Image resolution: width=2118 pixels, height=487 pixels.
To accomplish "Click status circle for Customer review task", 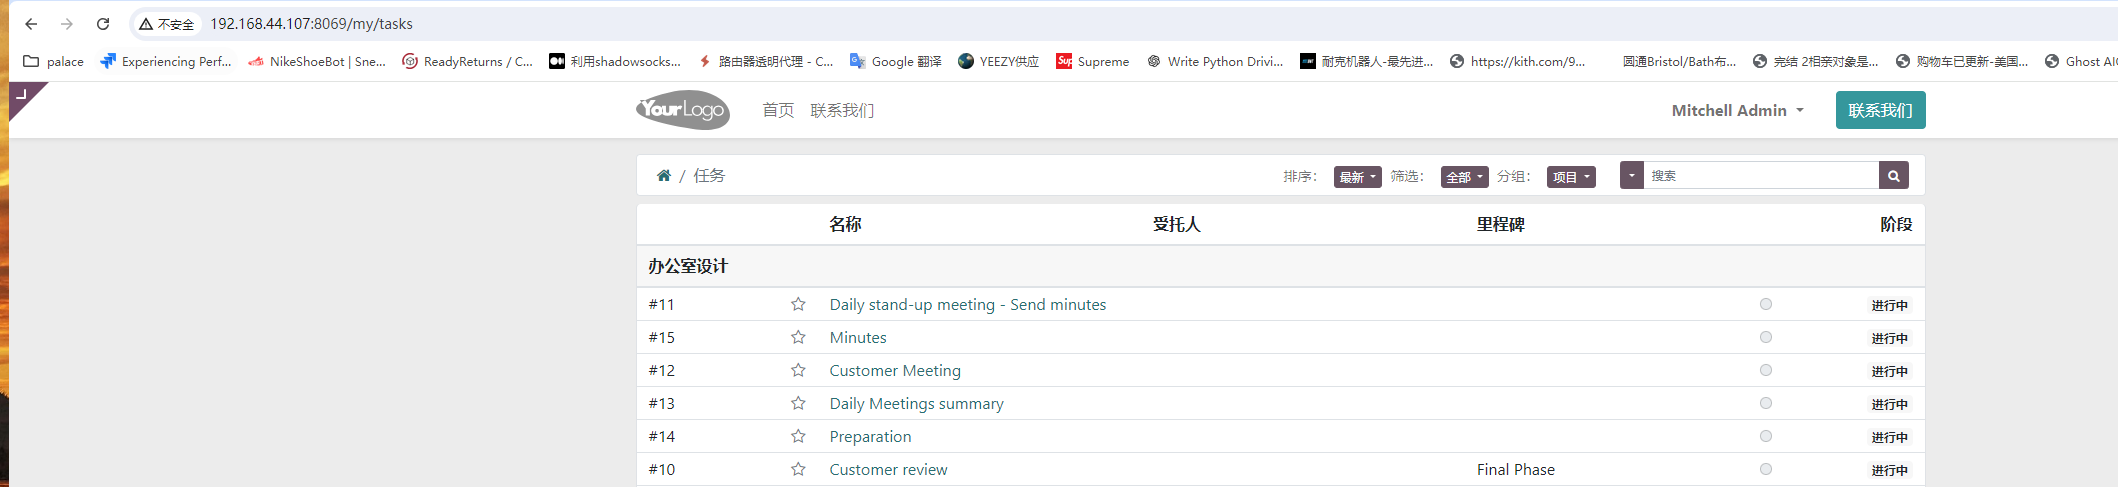I will click(1766, 469).
